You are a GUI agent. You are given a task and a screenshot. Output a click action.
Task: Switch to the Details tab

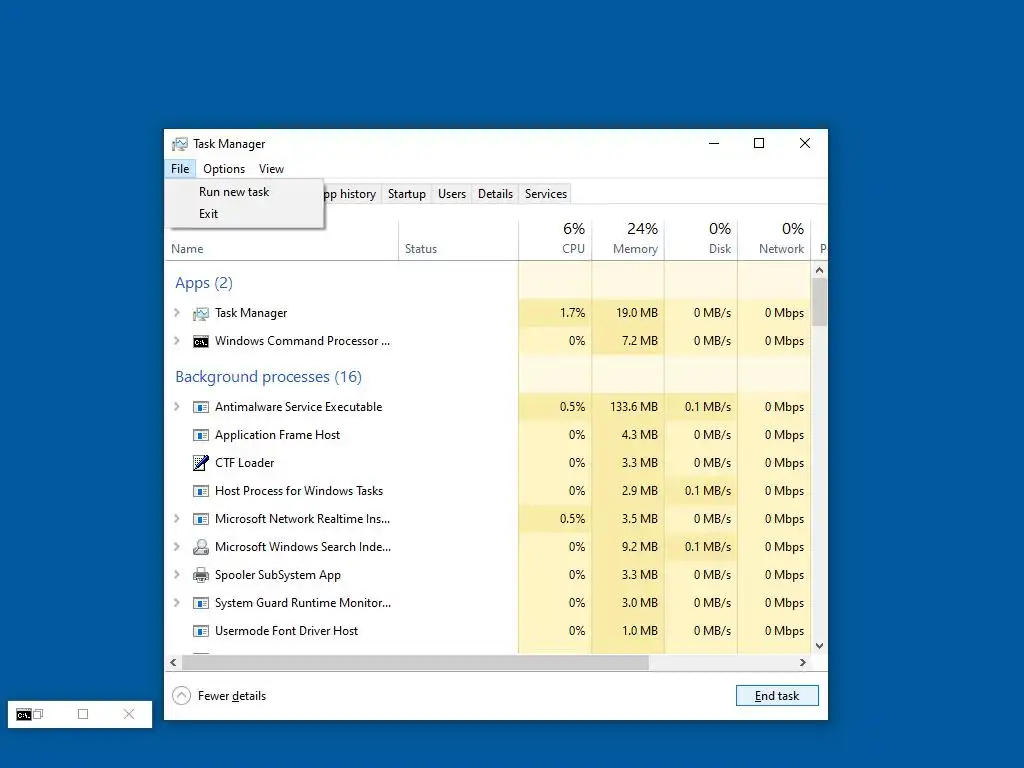[495, 194]
